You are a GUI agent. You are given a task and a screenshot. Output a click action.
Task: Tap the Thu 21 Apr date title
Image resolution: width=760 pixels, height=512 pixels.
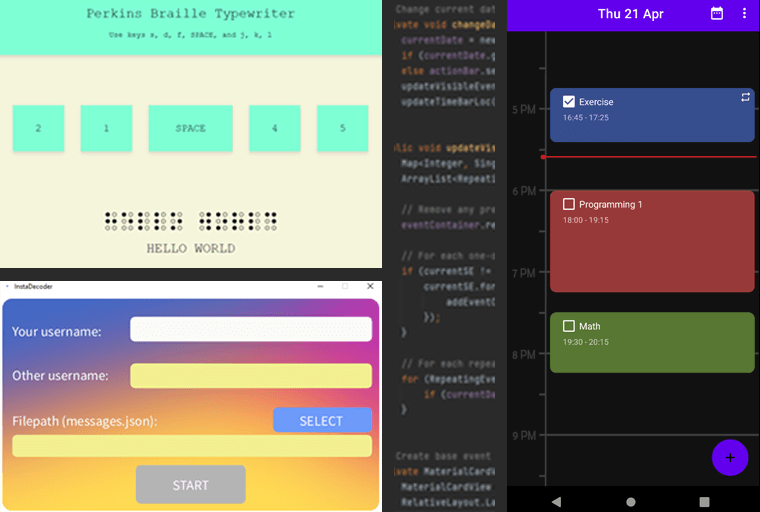click(x=630, y=14)
